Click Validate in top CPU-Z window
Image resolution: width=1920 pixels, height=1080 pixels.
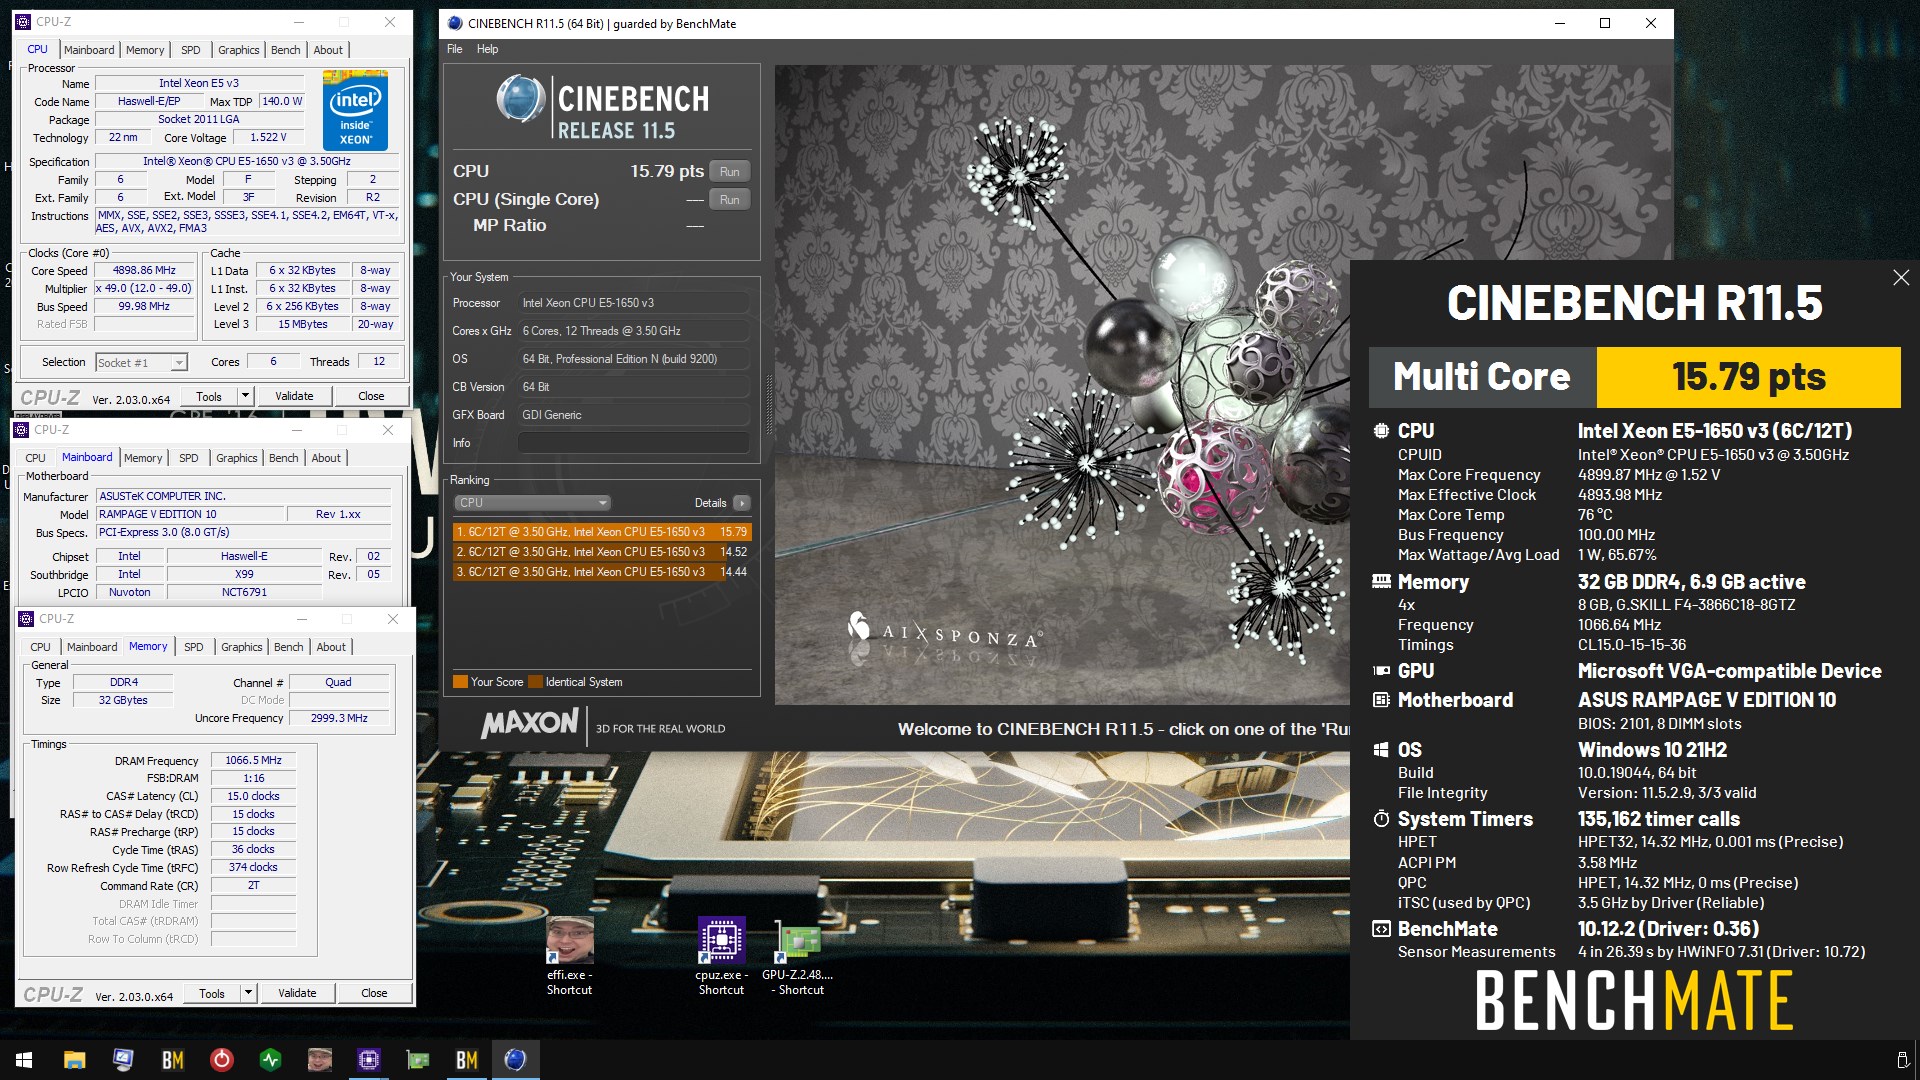pyautogui.click(x=294, y=396)
